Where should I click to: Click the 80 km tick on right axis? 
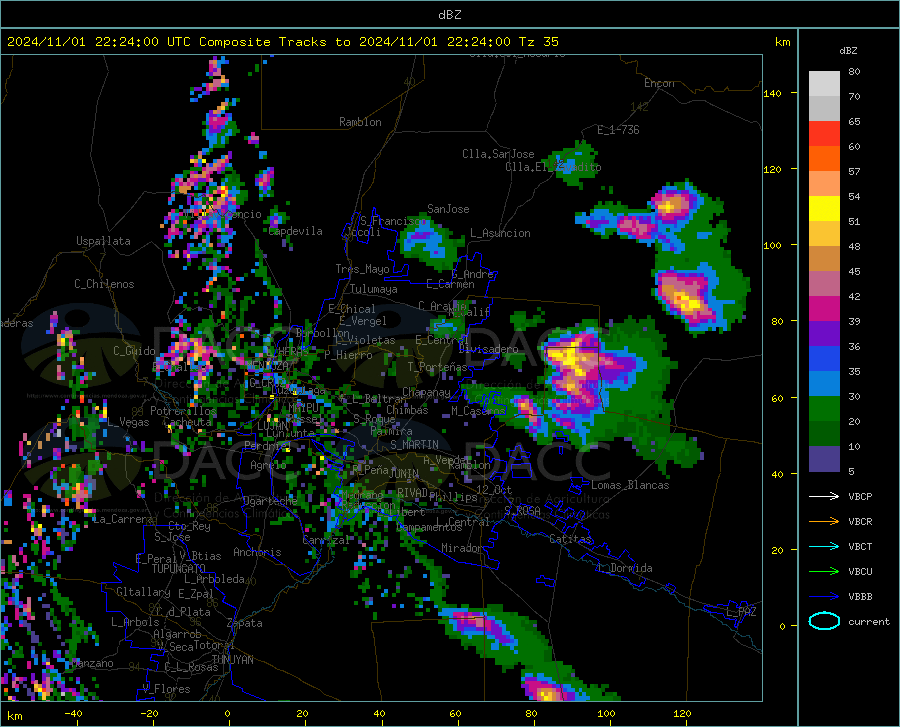point(777,321)
